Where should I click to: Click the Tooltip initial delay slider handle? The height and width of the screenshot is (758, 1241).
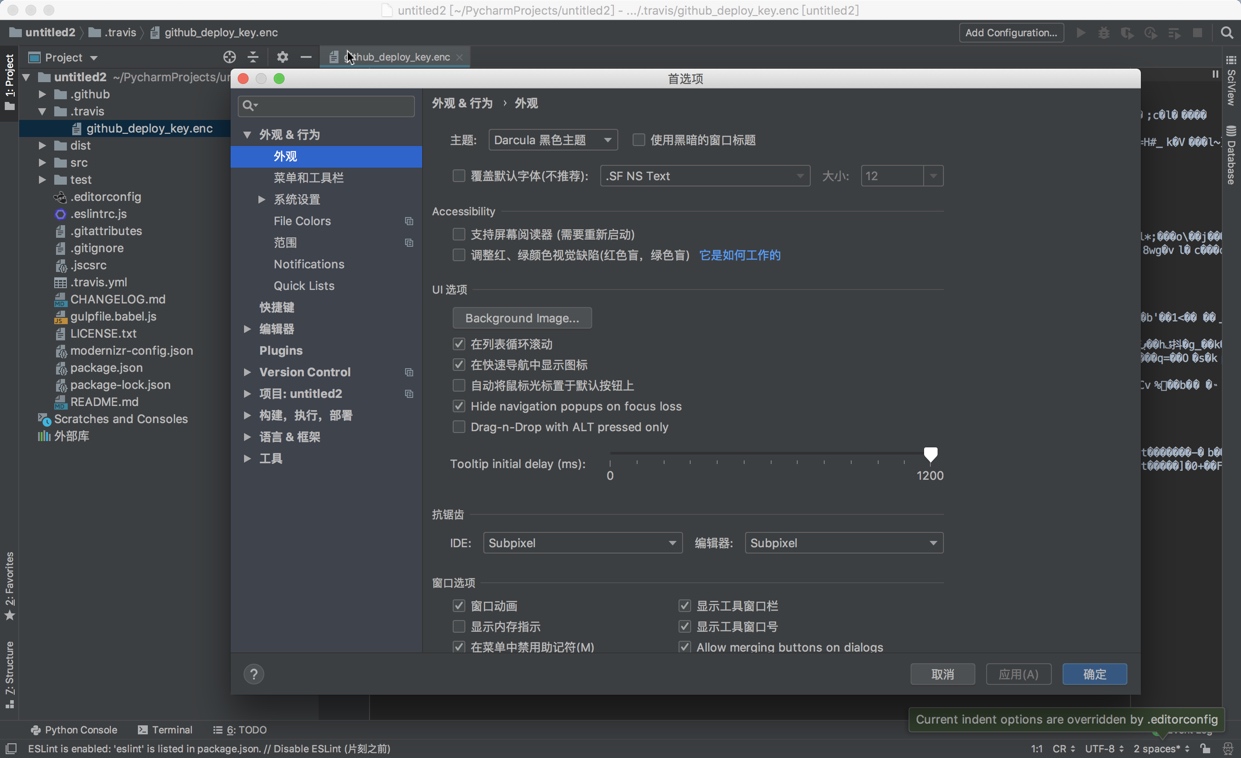pyautogui.click(x=931, y=455)
